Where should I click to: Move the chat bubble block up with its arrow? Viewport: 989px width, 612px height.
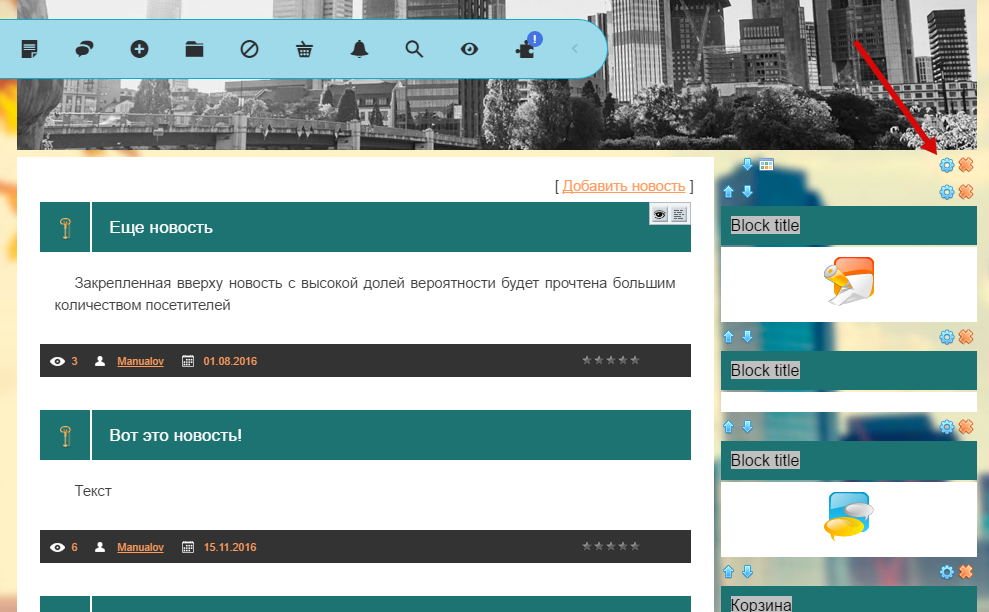(x=729, y=427)
